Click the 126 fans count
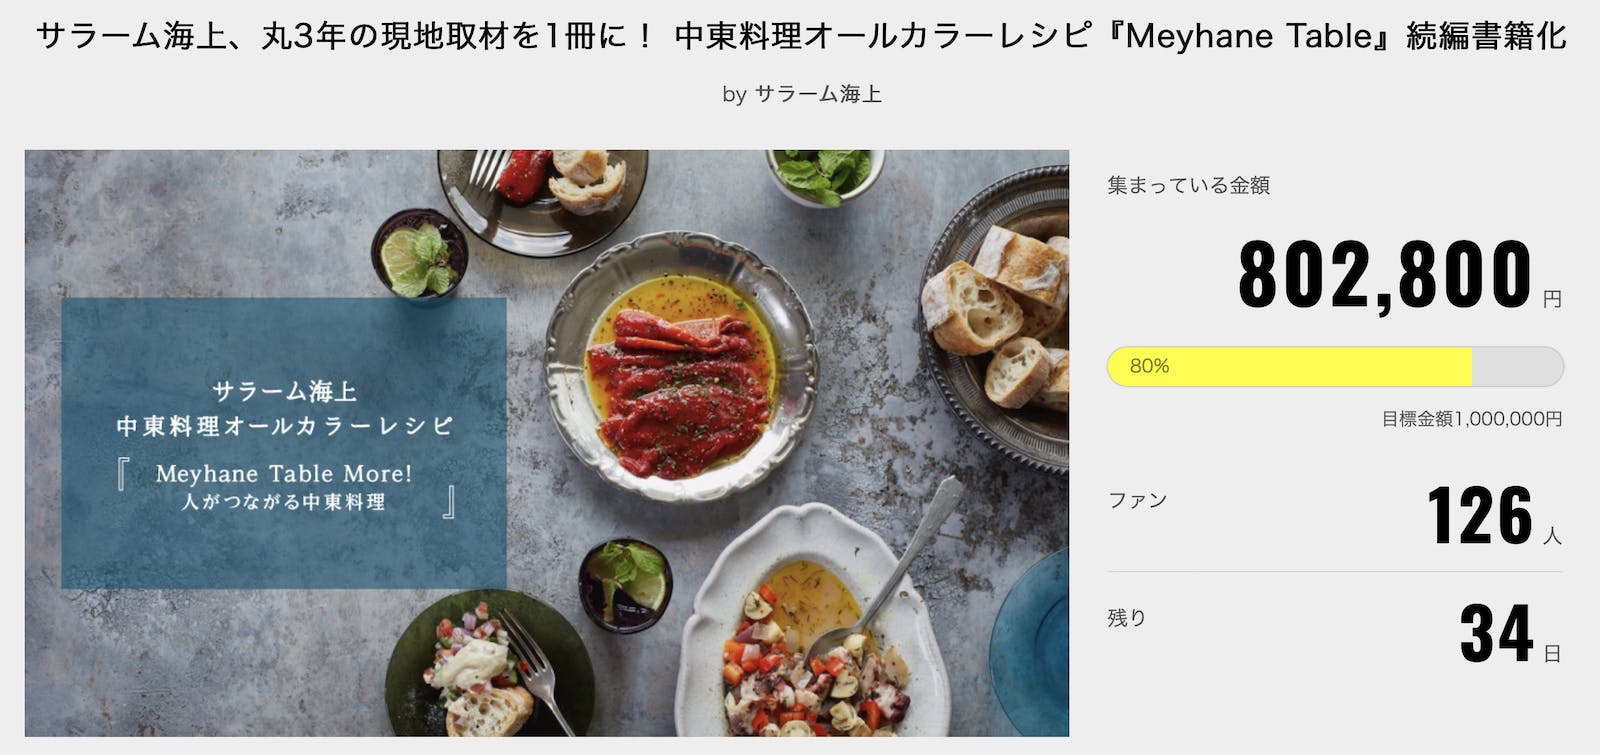Viewport: 1600px width, 755px height. click(1480, 515)
